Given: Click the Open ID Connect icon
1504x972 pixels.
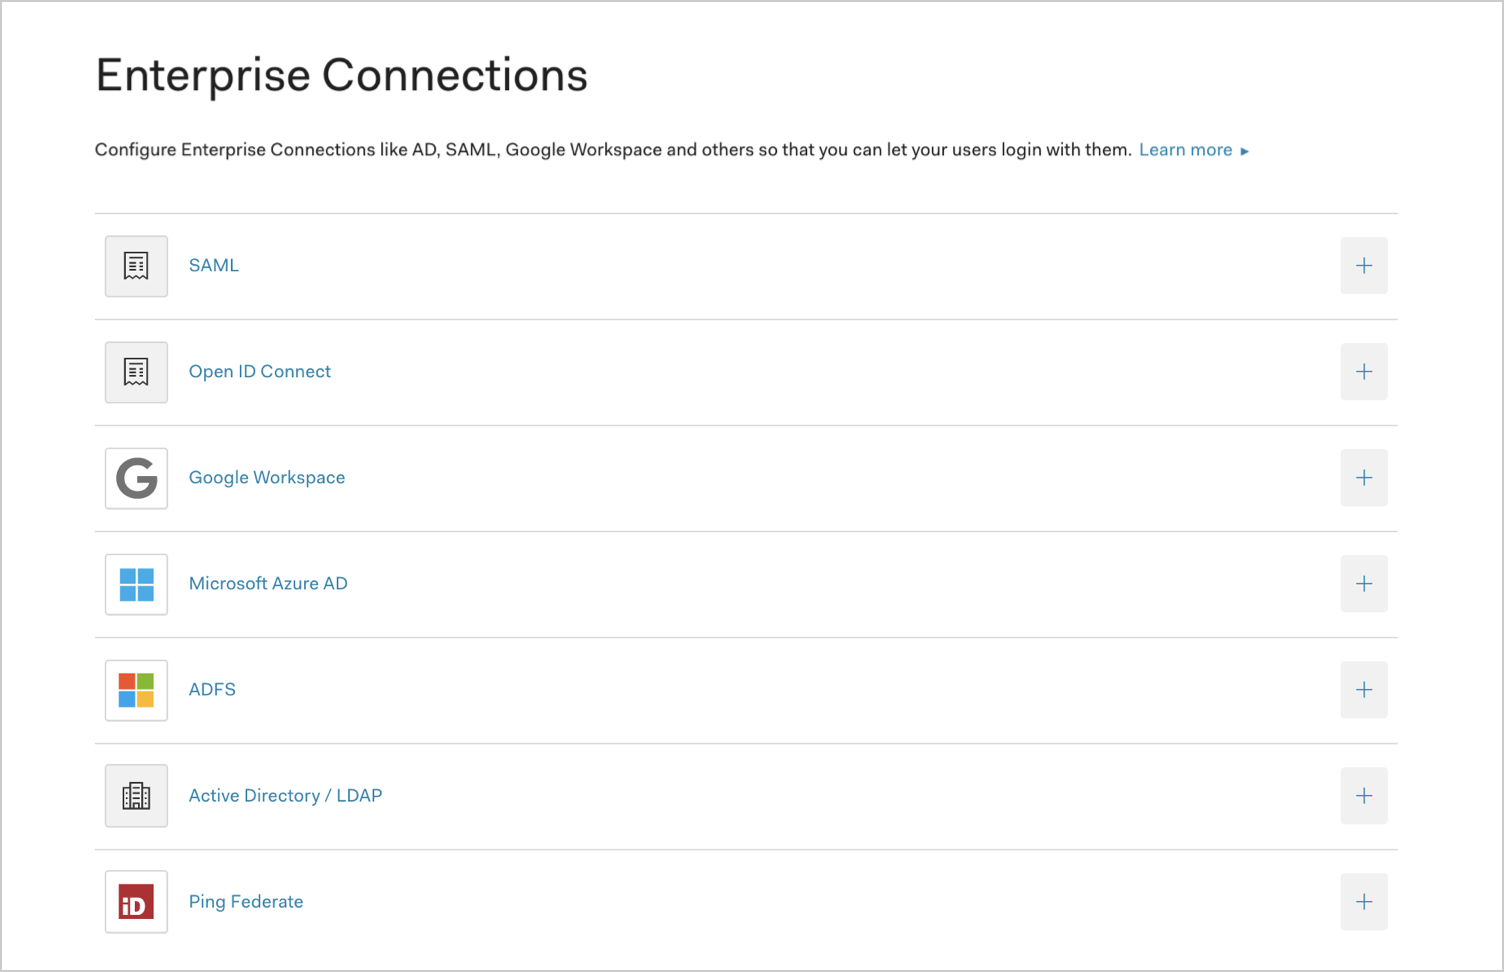Looking at the screenshot, I should tap(136, 372).
